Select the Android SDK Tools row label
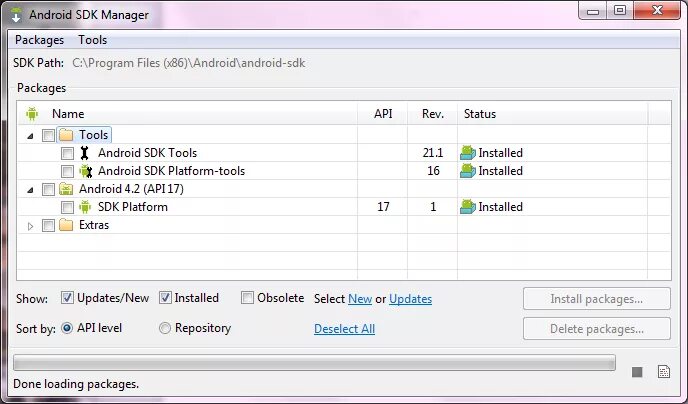Viewport: 688px width, 404px height. 147,153
